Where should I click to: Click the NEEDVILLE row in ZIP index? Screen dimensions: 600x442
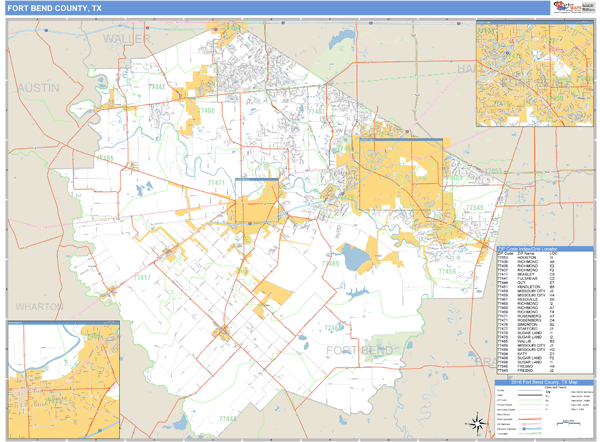[526, 300]
